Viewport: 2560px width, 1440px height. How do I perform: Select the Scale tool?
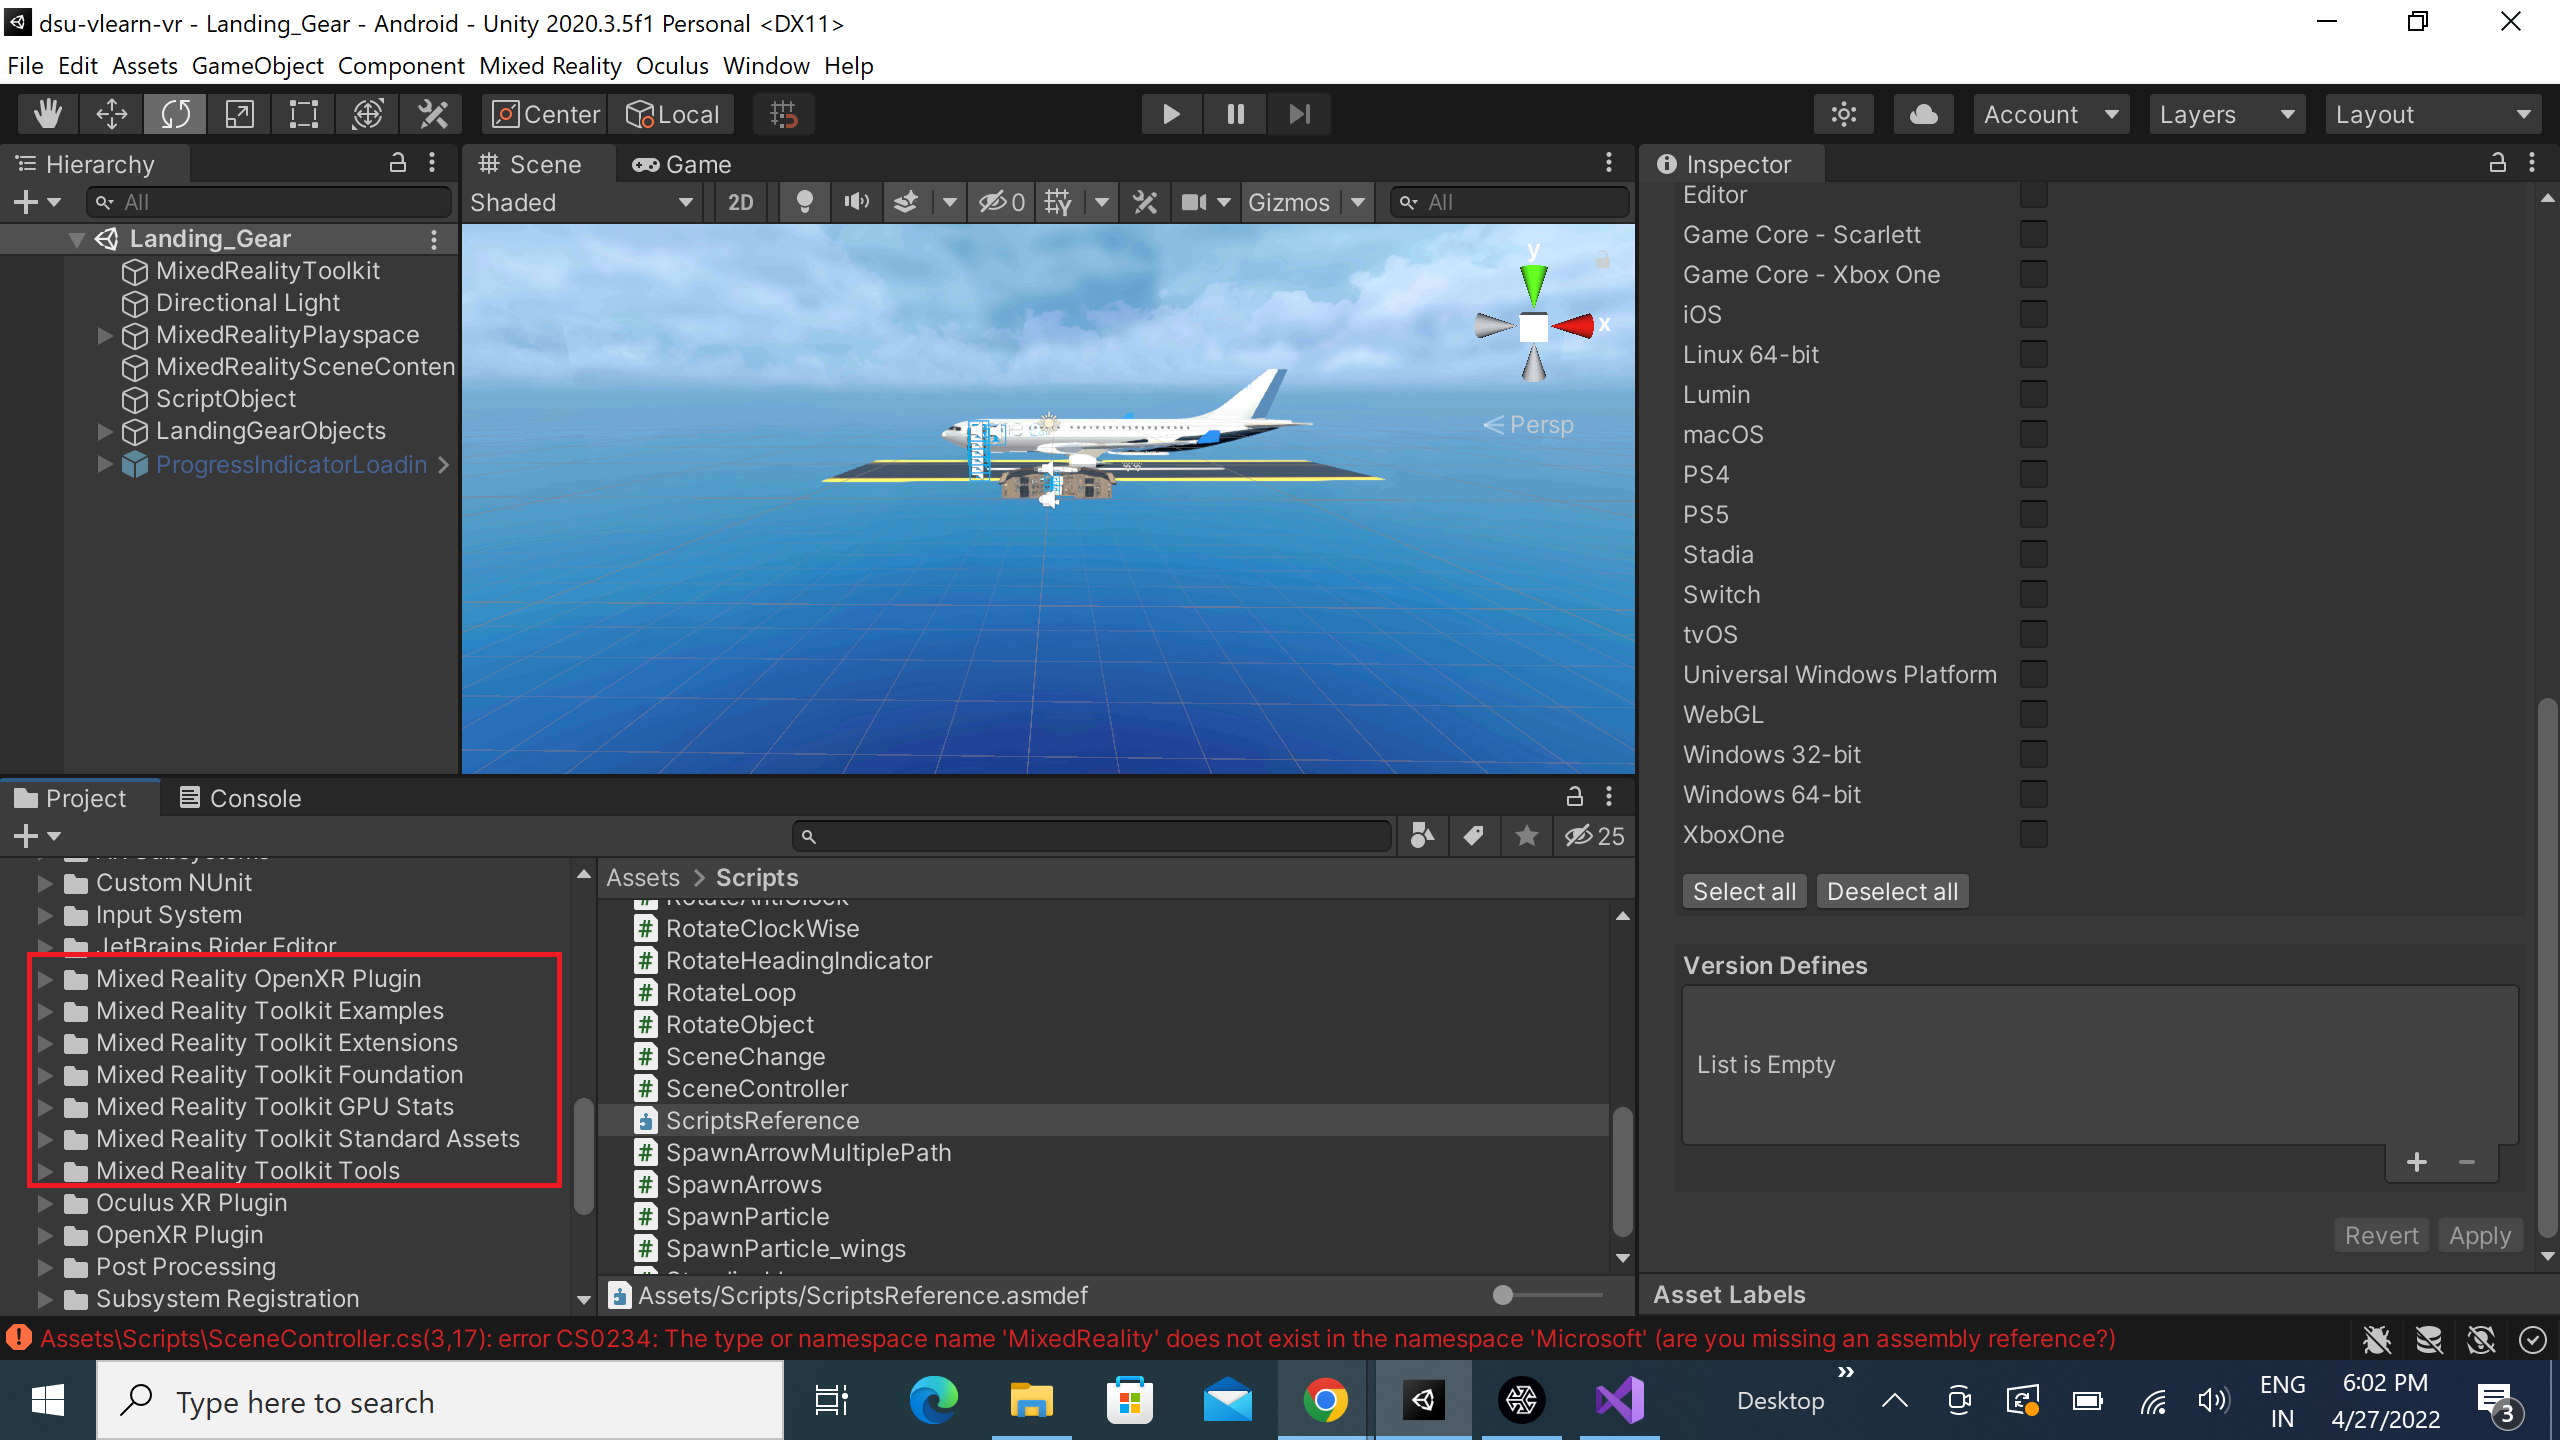[239, 114]
